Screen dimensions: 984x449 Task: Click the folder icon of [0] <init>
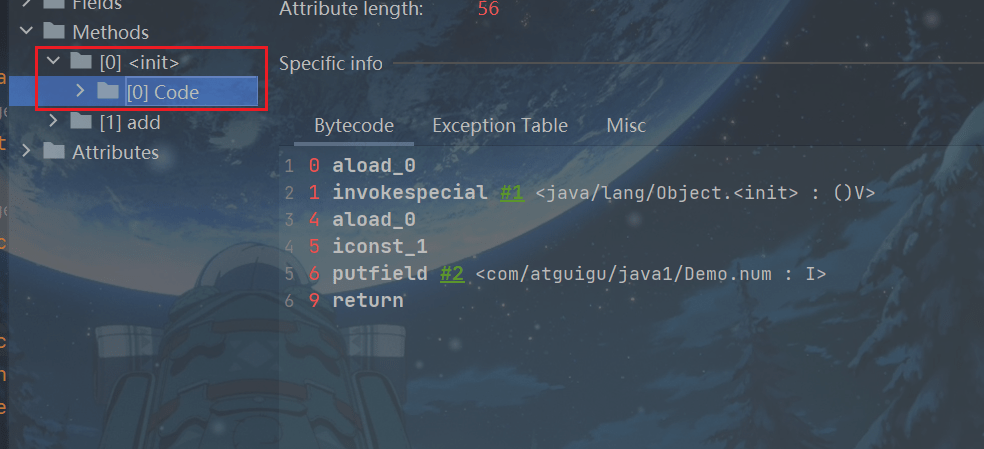pos(81,62)
